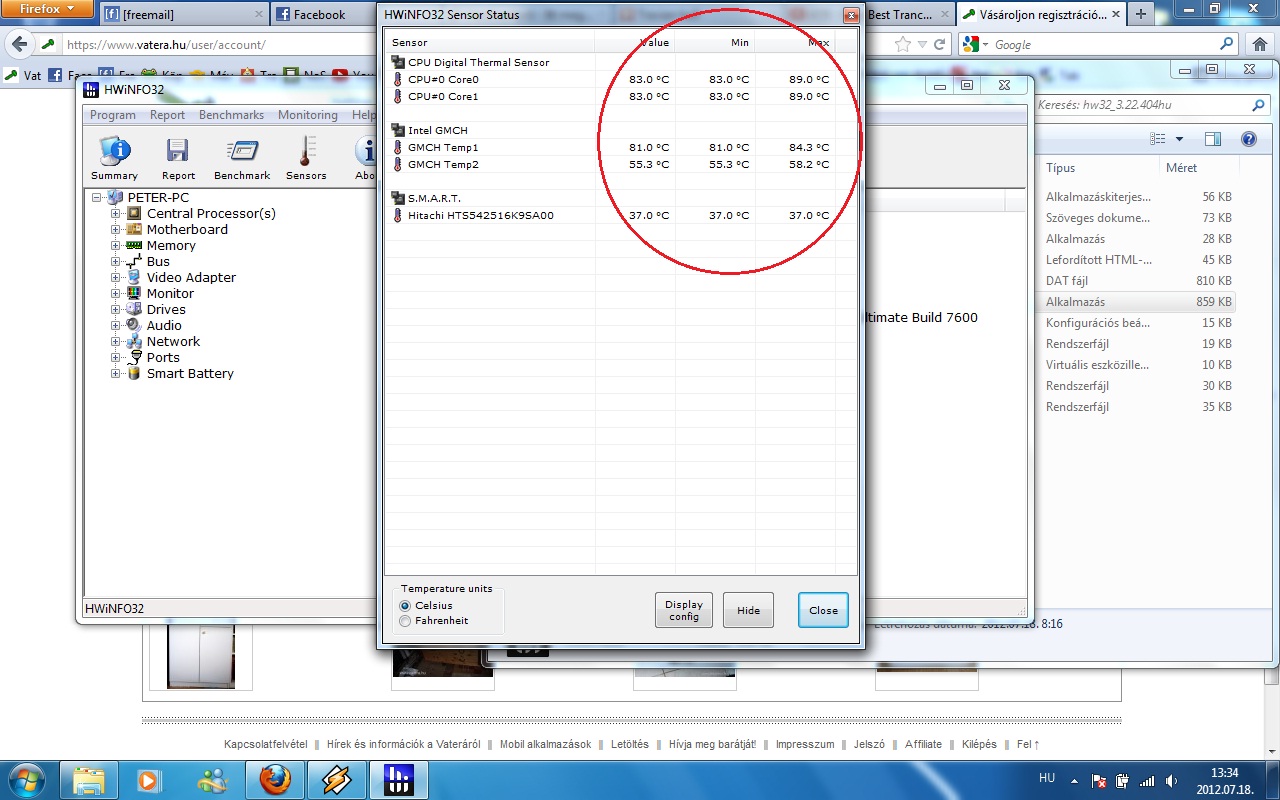
Task: Open the Windows Start menu orb
Action: click(x=27, y=779)
